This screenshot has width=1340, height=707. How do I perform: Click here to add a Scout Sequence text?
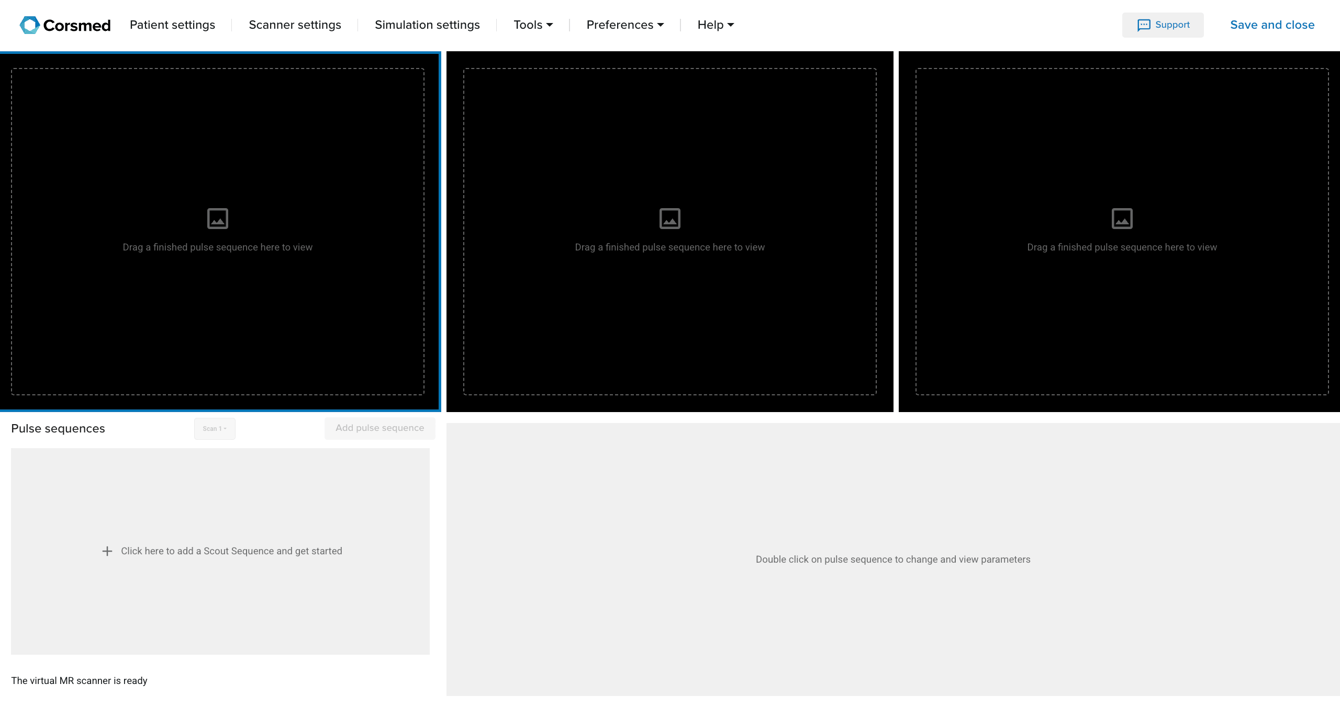tap(232, 551)
